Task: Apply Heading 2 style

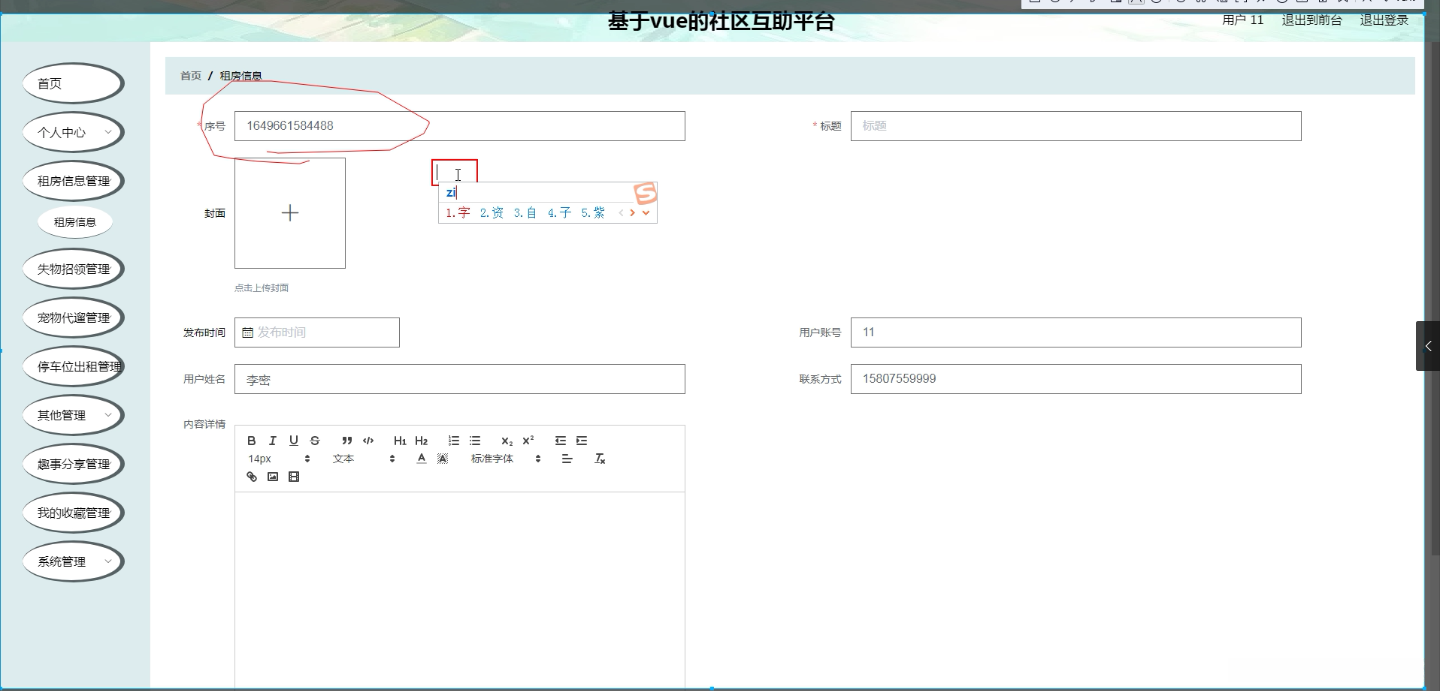Action: (x=421, y=441)
